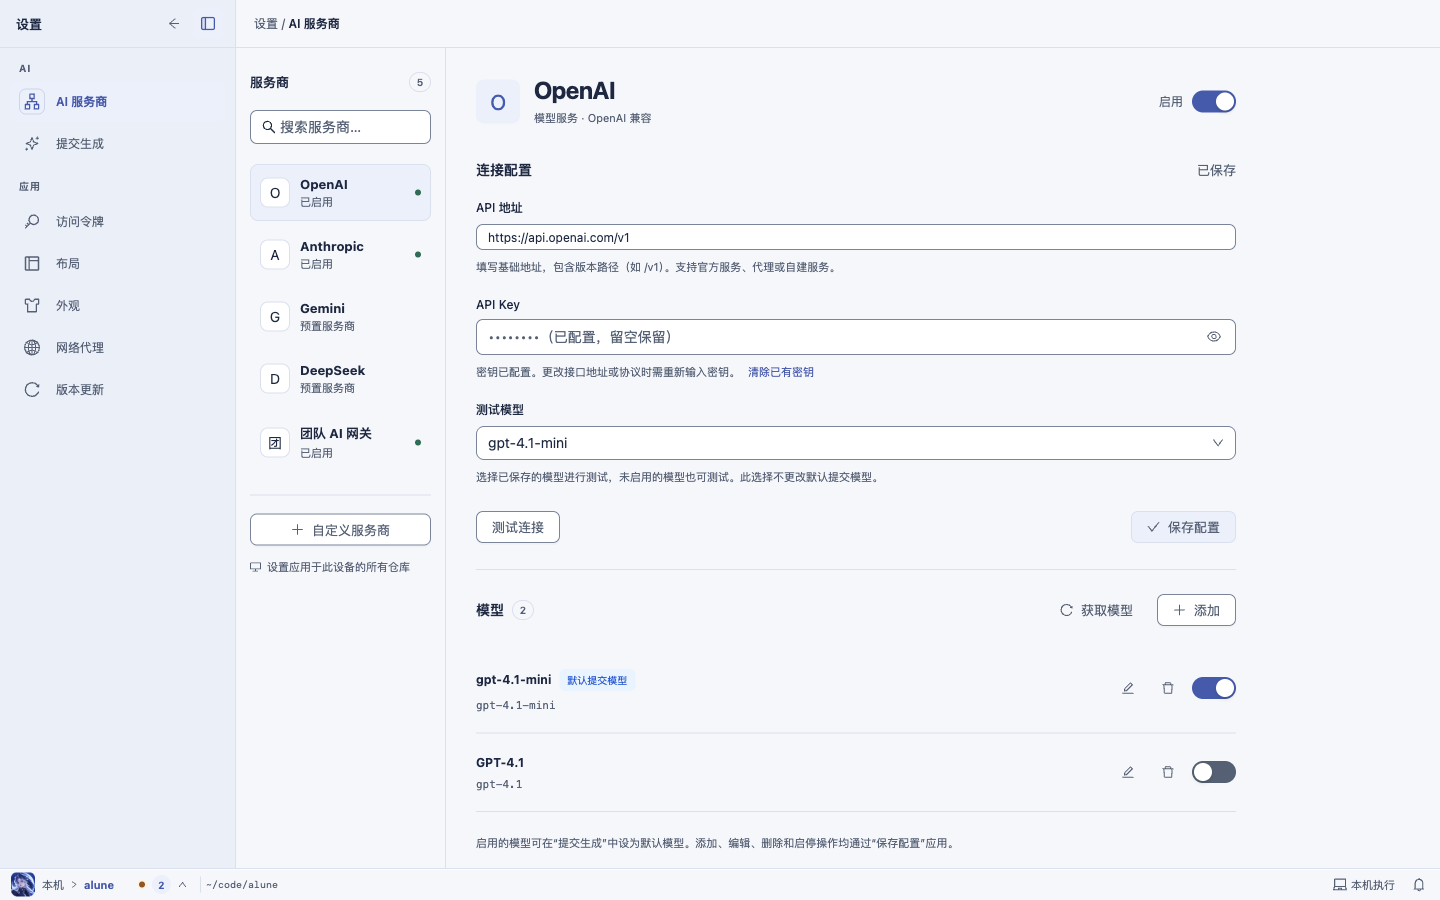Click 自定义服务商 add button

[340, 530]
